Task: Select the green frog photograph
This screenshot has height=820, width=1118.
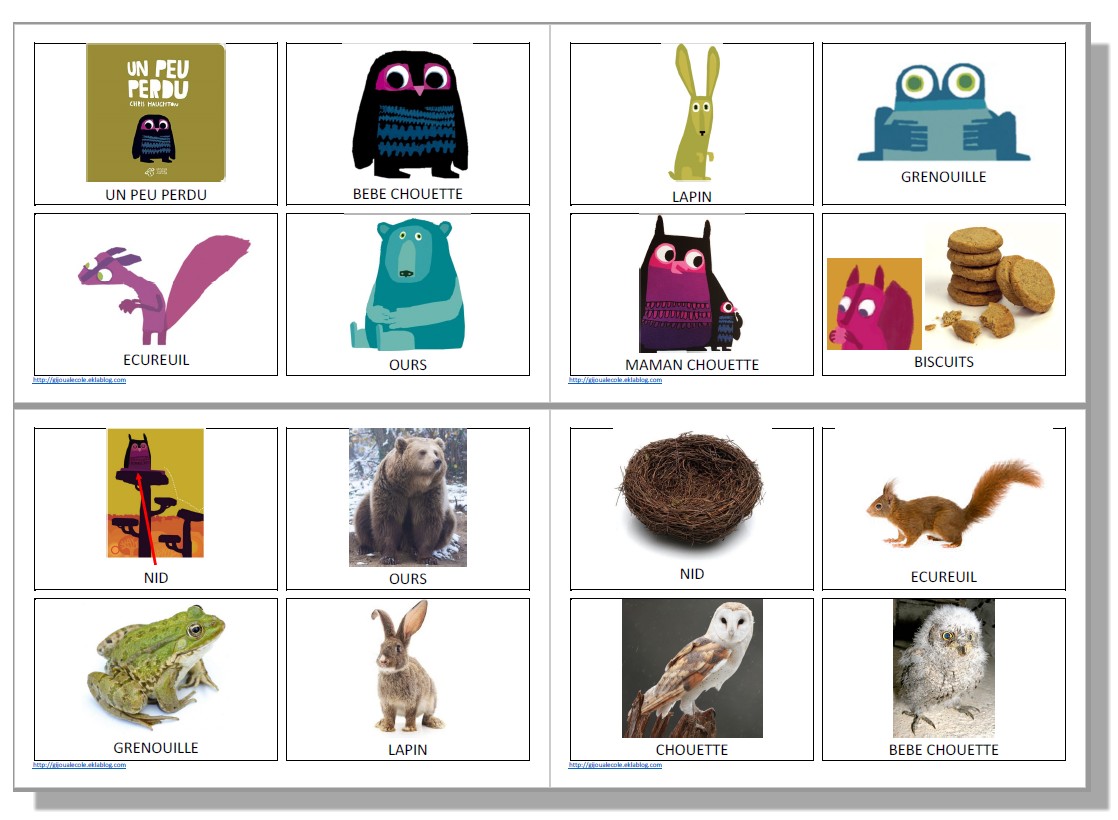Action: click(x=156, y=667)
